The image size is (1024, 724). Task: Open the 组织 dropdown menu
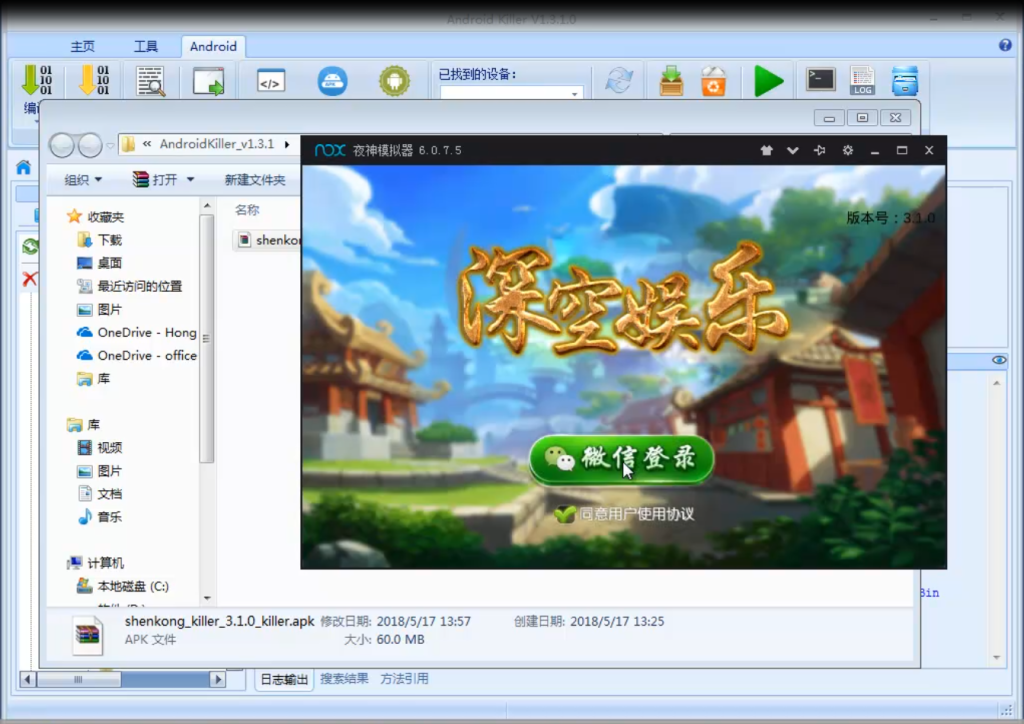point(84,180)
